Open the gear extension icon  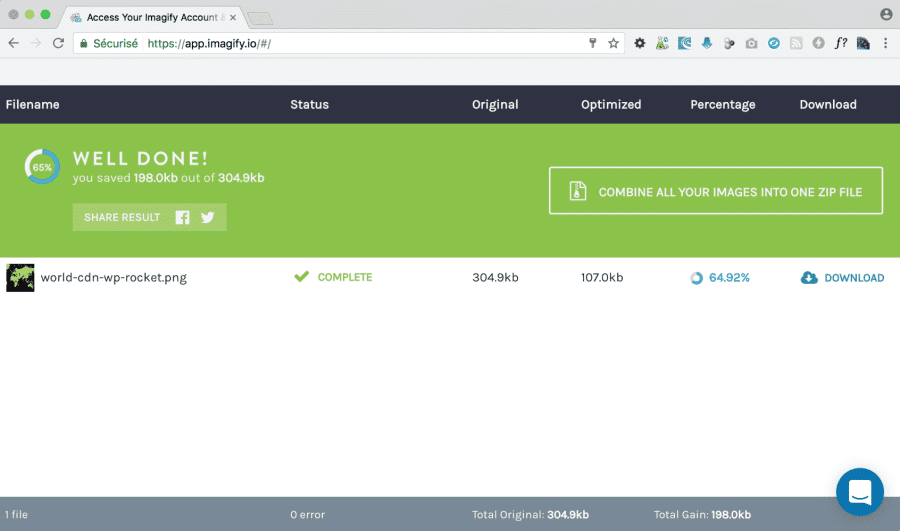click(640, 44)
